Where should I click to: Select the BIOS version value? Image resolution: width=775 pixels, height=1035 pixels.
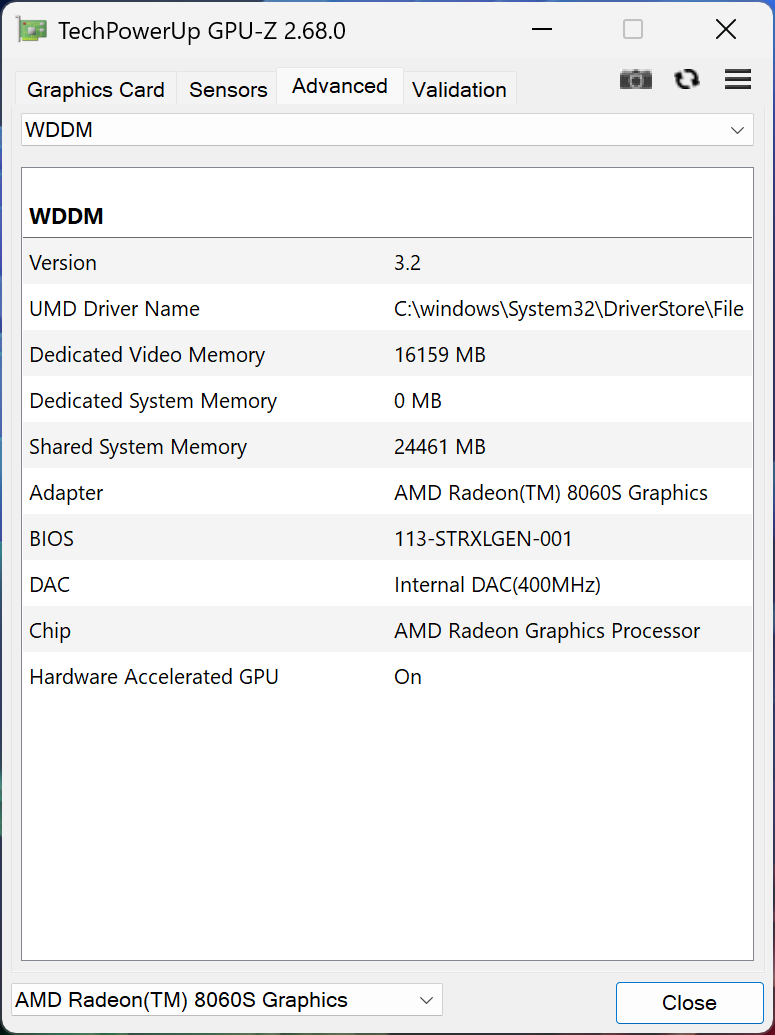[x=483, y=539]
